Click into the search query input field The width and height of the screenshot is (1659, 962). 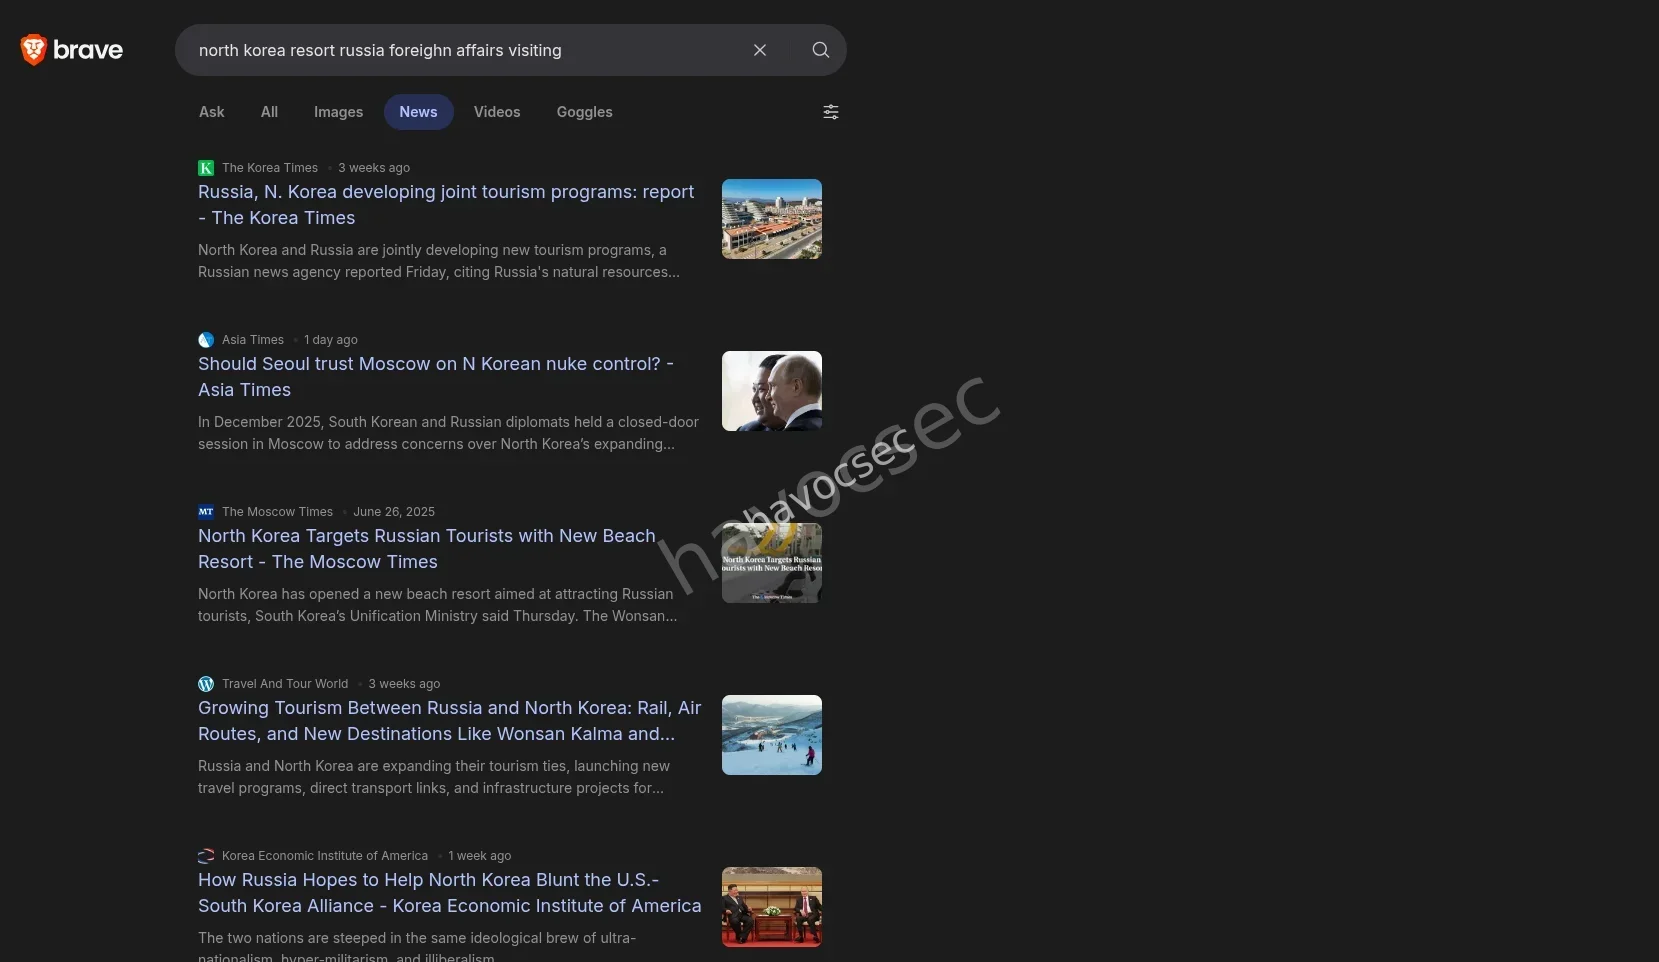[460, 50]
